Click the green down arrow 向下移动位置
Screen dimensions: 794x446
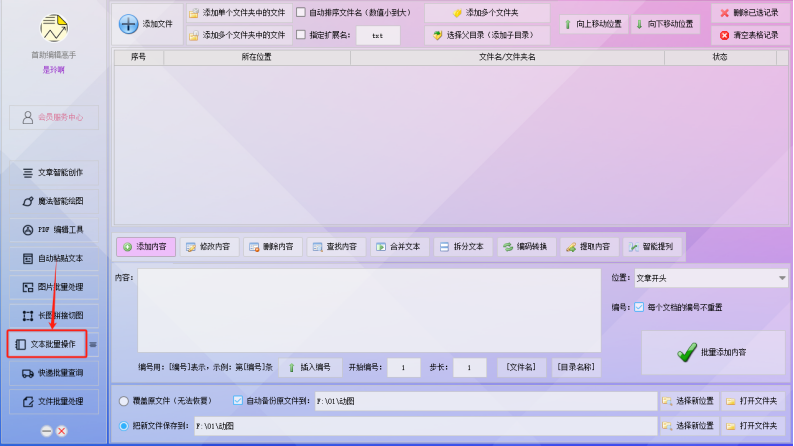click(639, 24)
